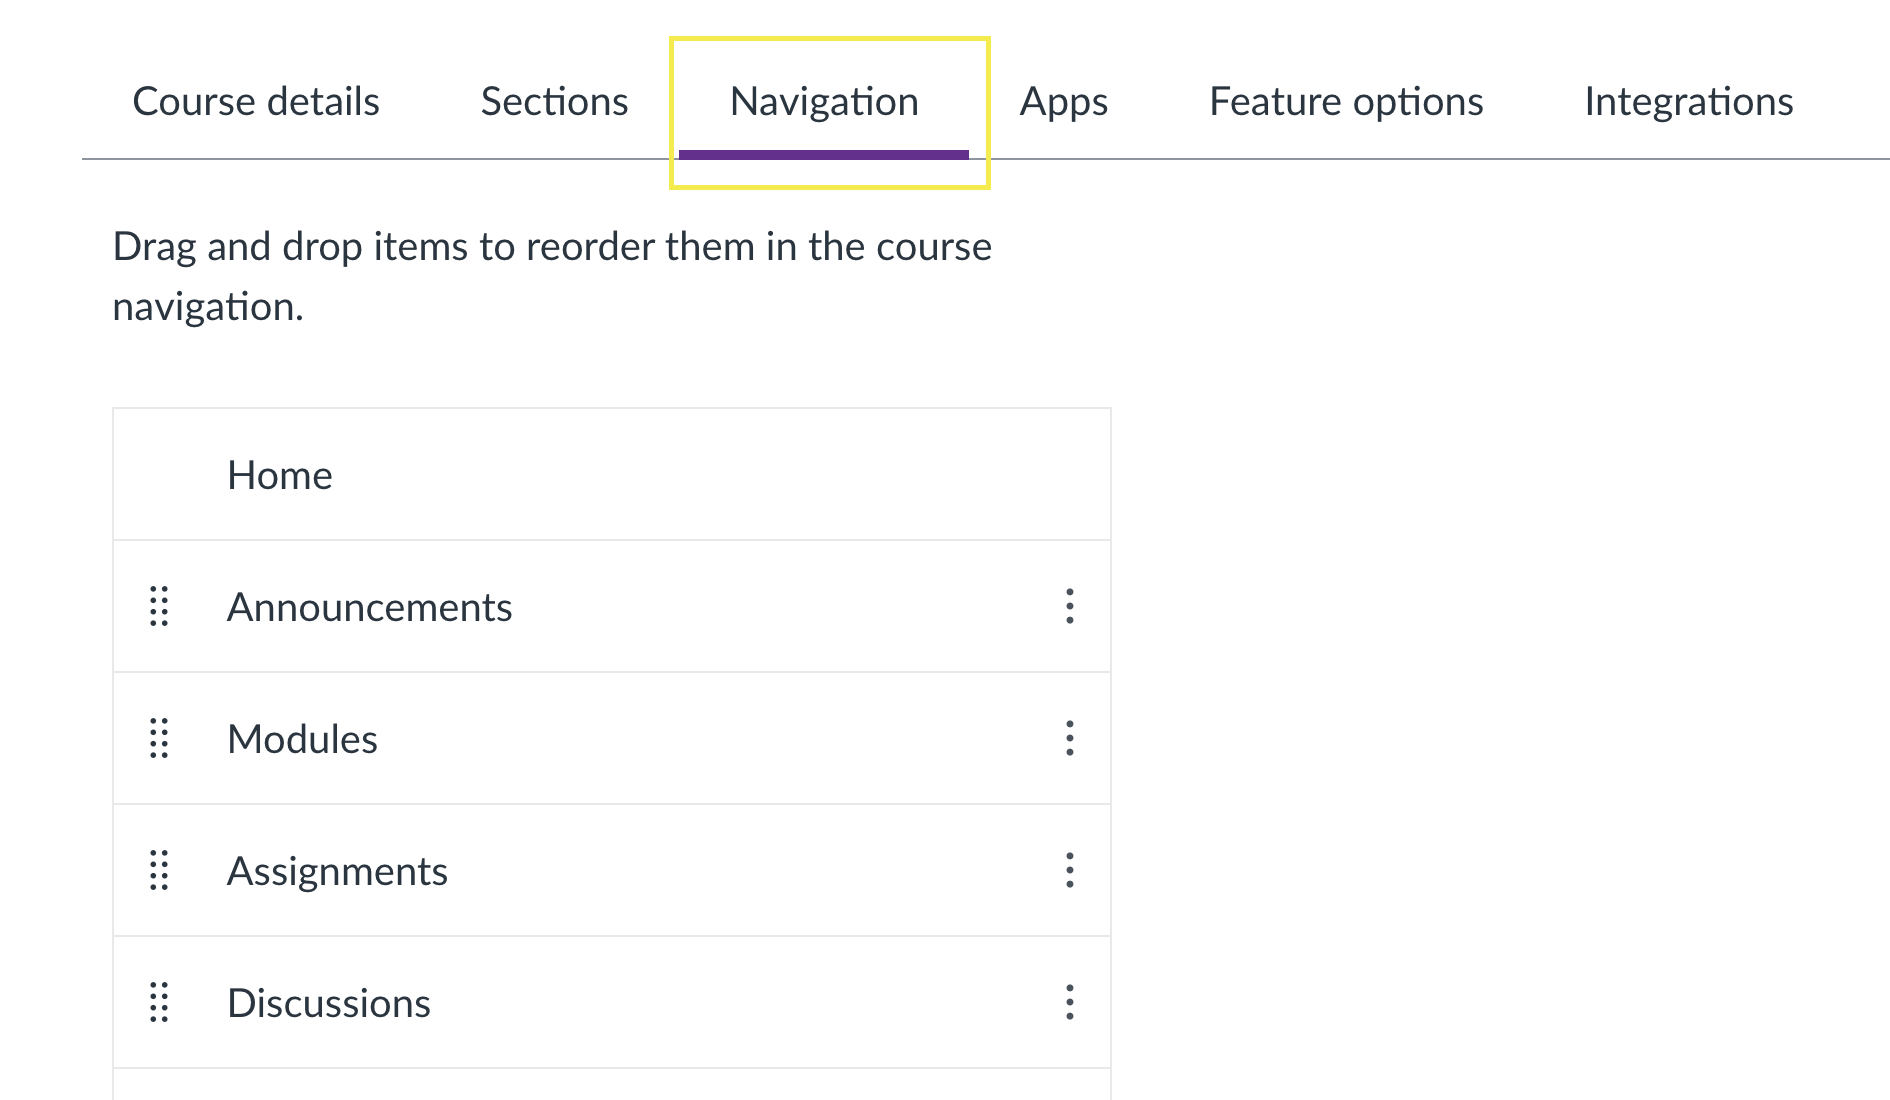Click the drag handle beside Modules

159,739
